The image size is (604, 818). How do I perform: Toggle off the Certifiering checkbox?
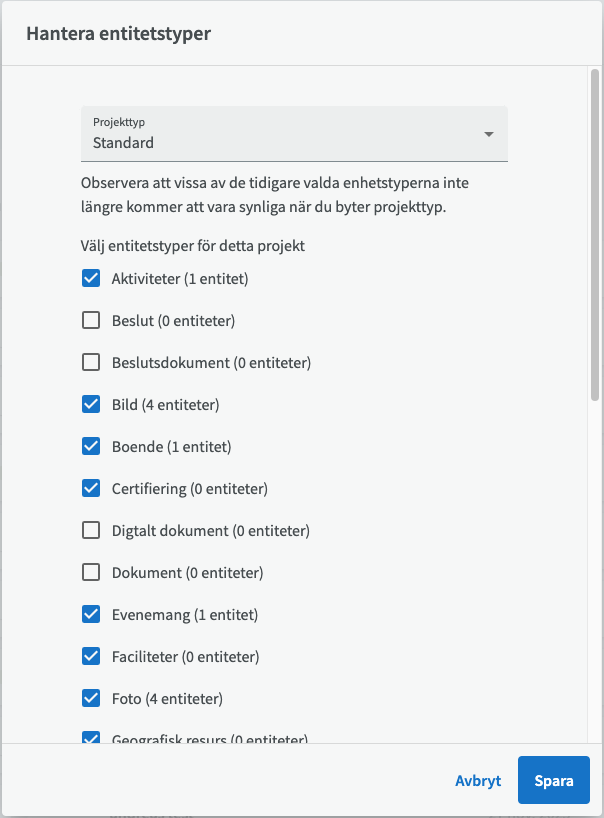tap(91, 488)
